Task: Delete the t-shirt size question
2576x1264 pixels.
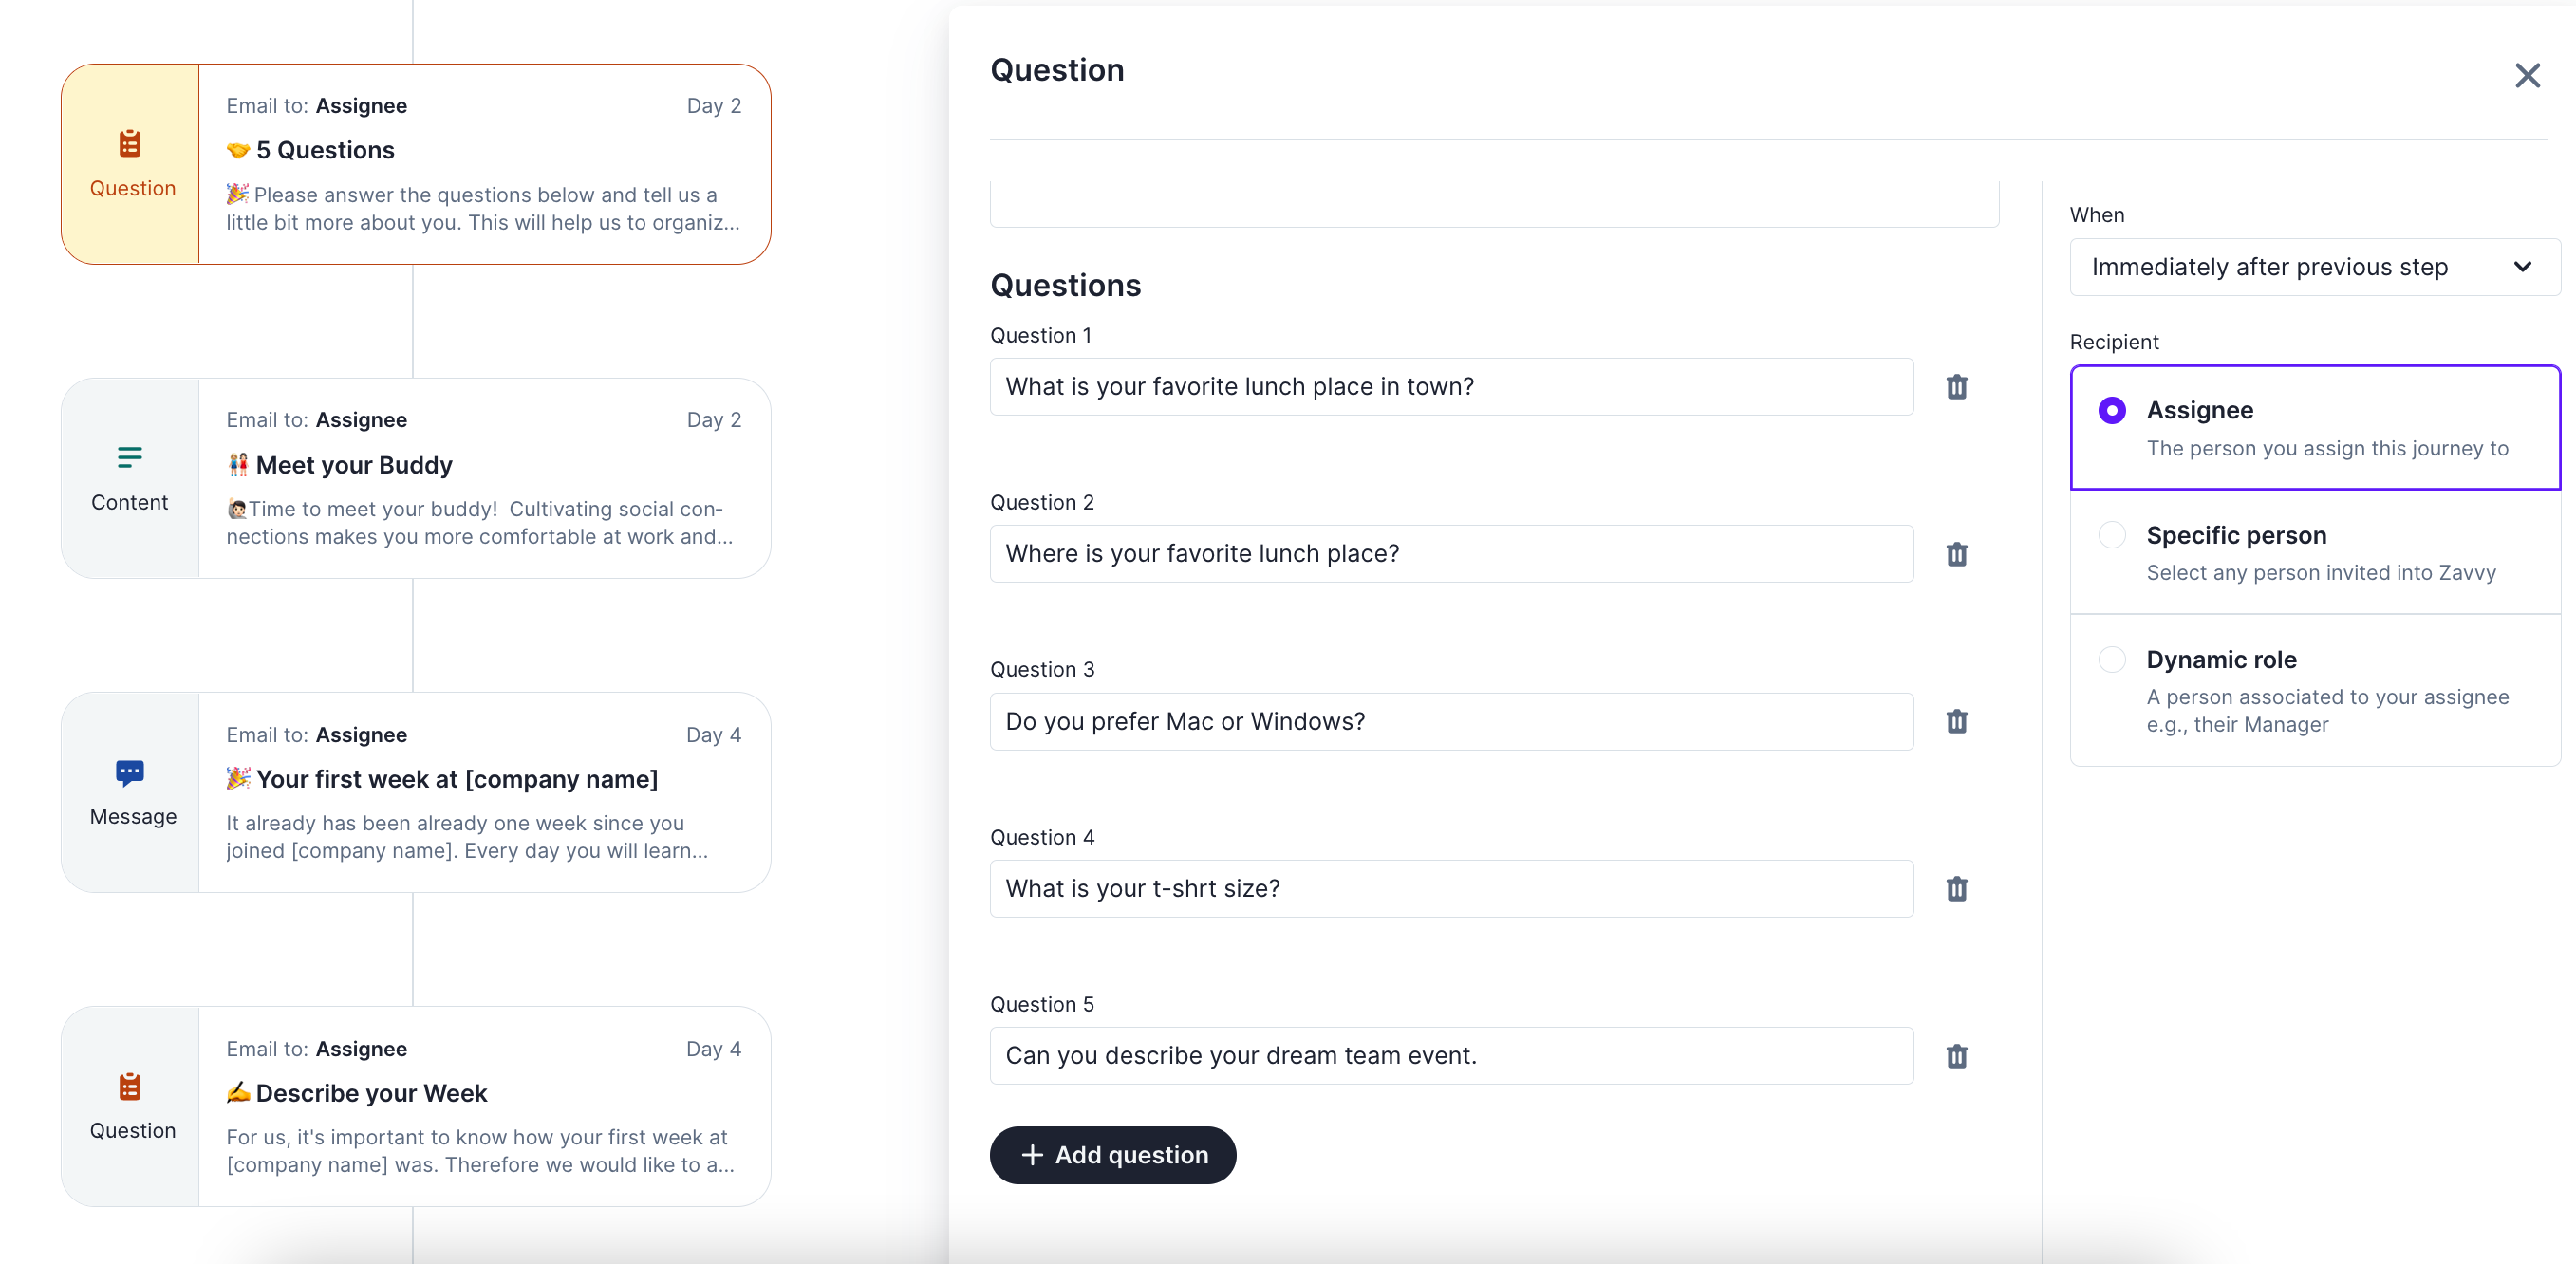Action: (x=1956, y=889)
